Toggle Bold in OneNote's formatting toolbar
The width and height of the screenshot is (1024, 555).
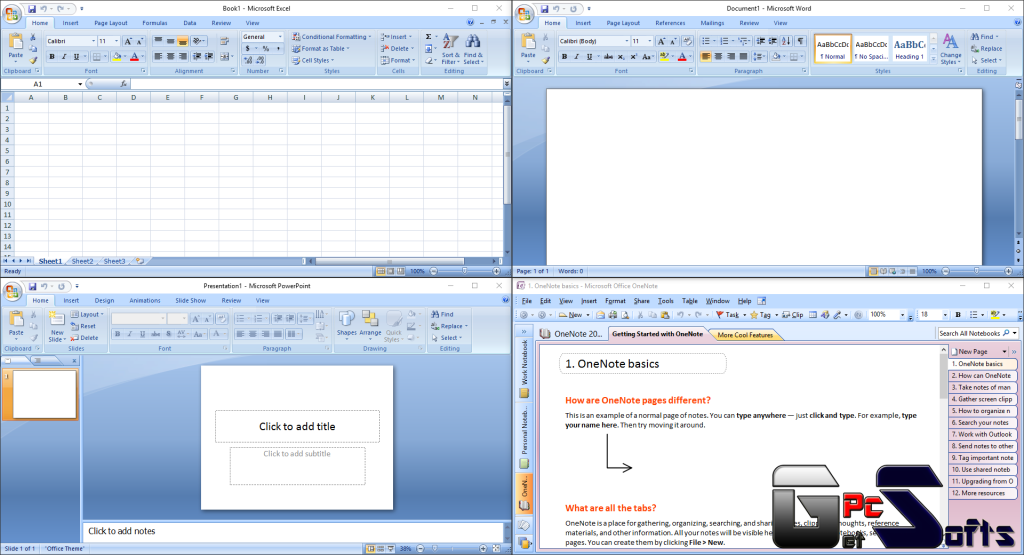pos(958,315)
